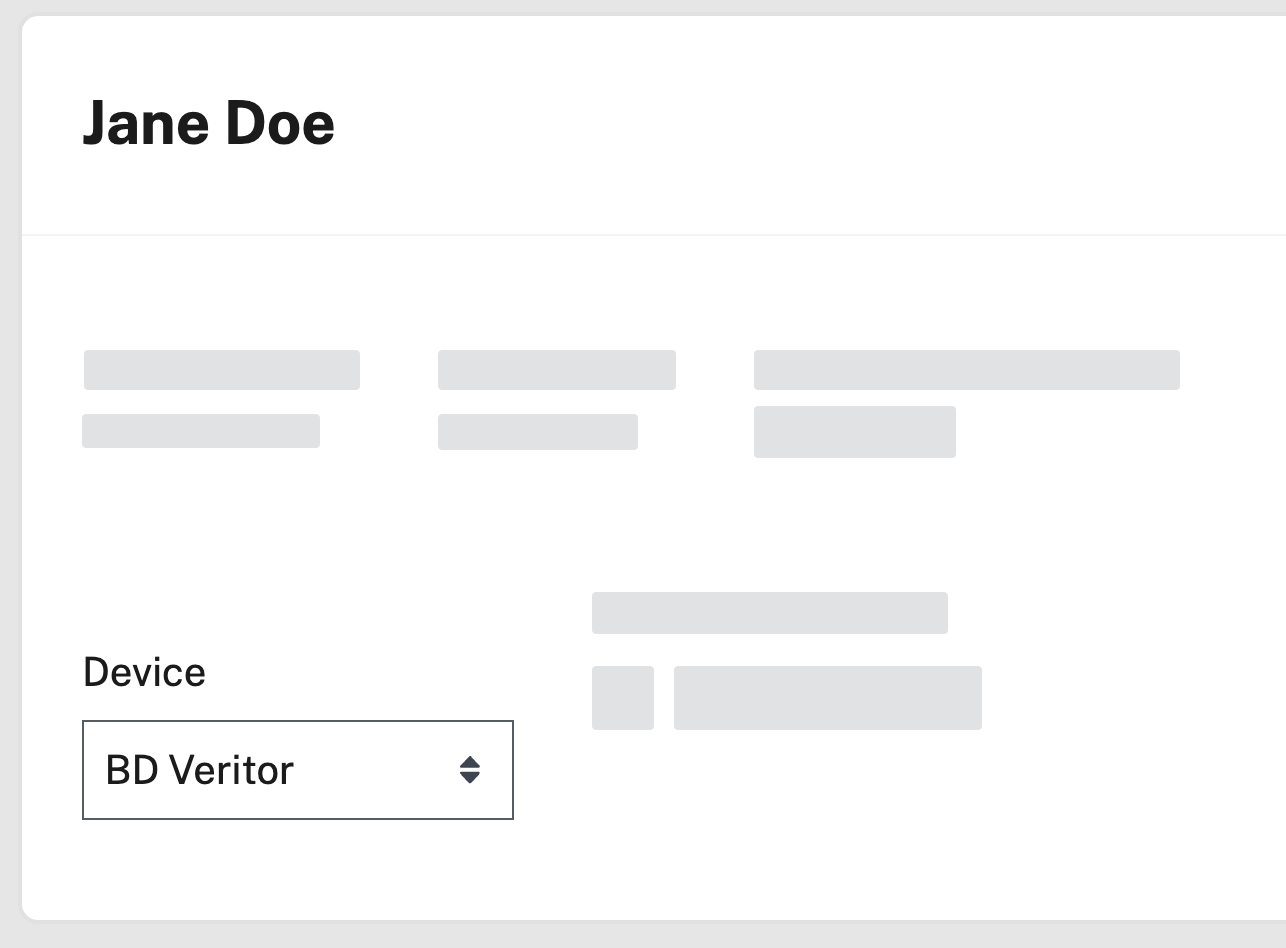Image resolution: width=1286 pixels, height=948 pixels.
Task: Click the up-down chevron inside the Device selector
Action: [x=470, y=770]
